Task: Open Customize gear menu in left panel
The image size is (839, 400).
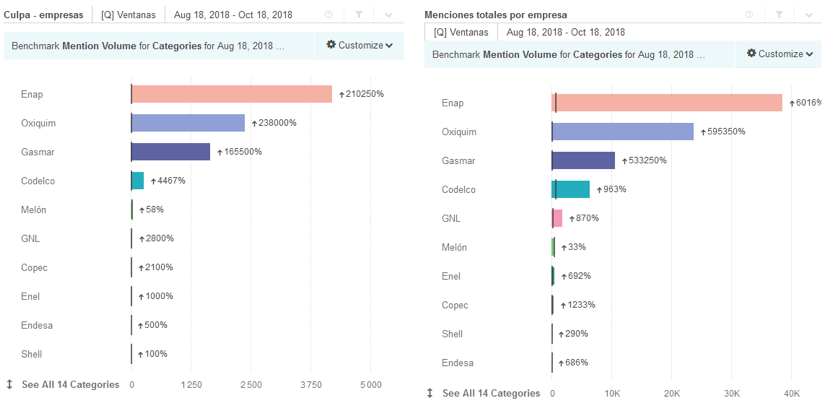Action: pyautogui.click(x=359, y=45)
